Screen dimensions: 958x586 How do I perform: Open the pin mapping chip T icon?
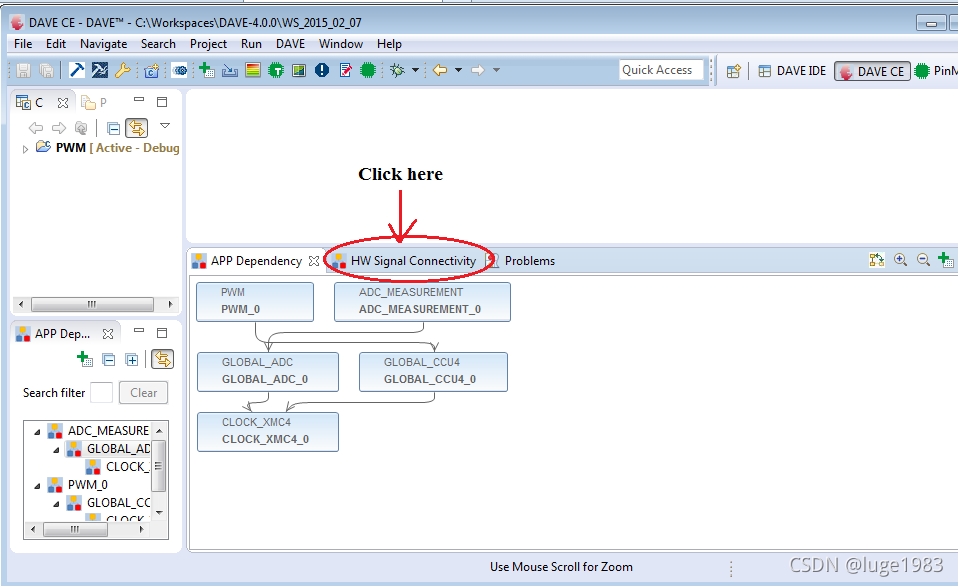coord(276,70)
